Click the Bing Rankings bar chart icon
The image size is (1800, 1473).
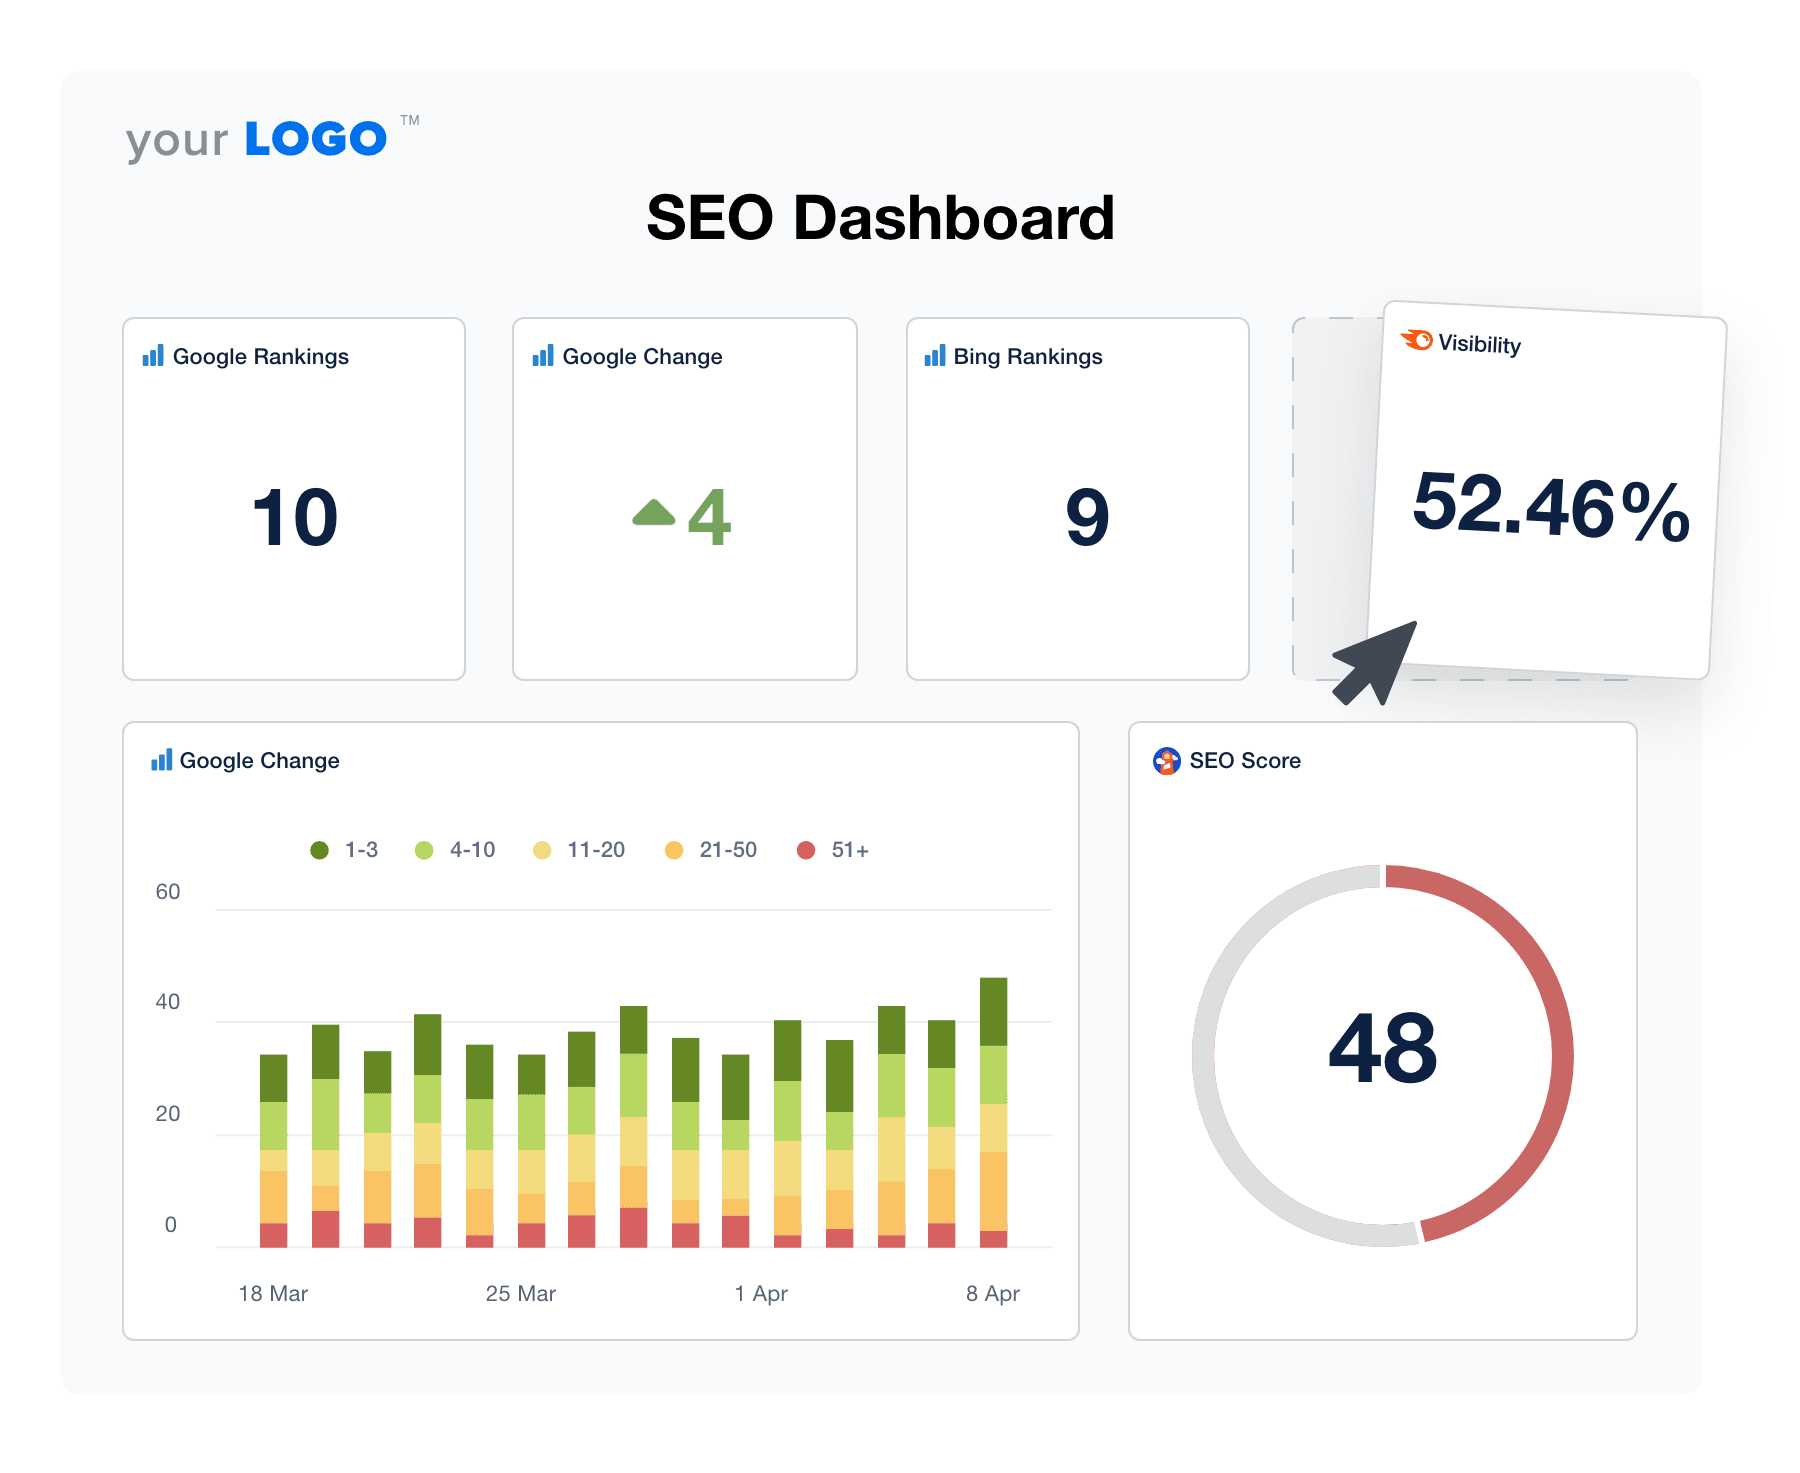936,356
